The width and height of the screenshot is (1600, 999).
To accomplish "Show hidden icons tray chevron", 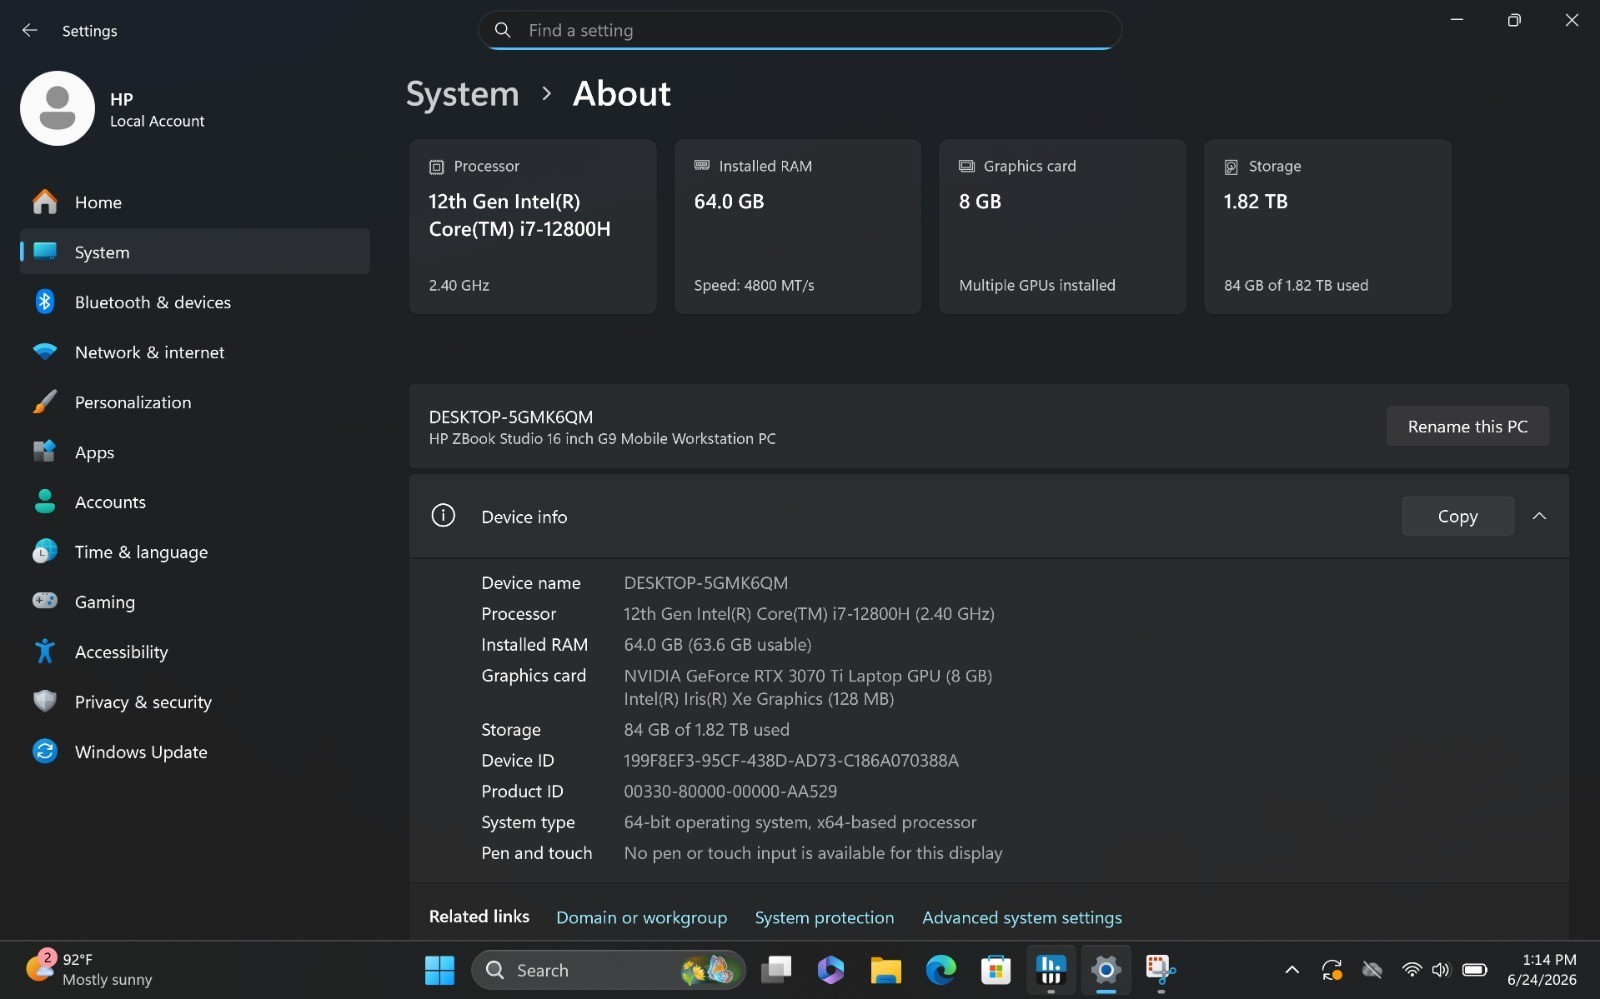I will coord(1292,970).
